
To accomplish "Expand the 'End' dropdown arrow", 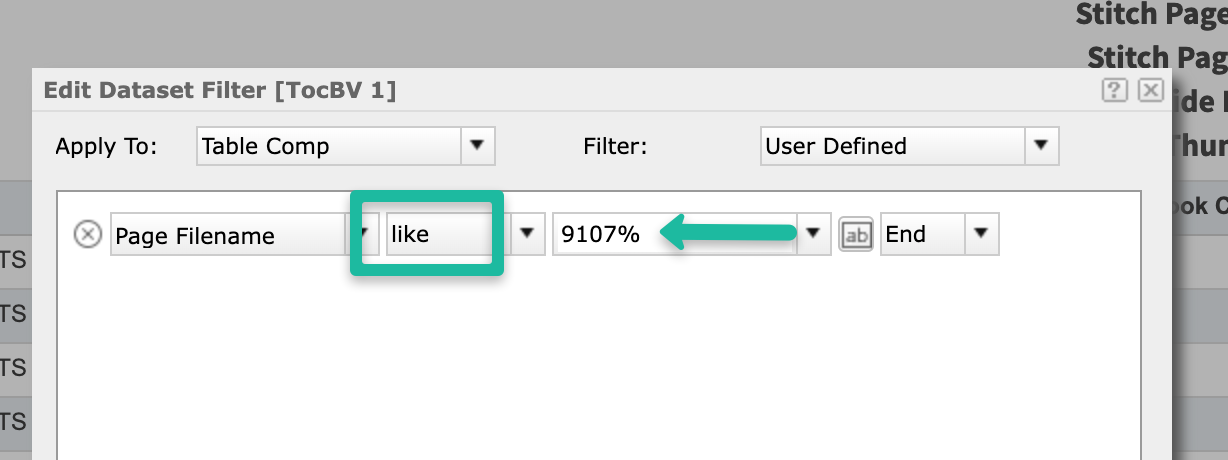I will point(981,235).
